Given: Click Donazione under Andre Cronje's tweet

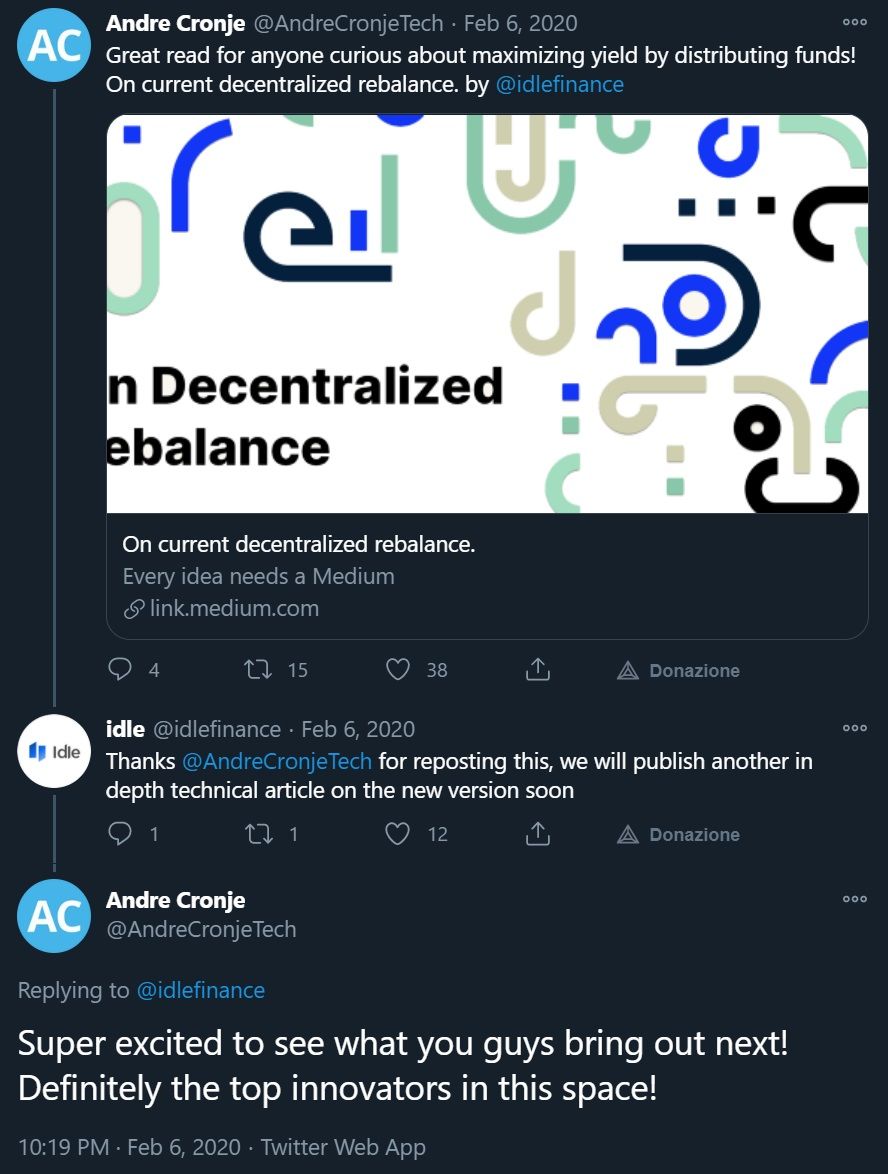Looking at the screenshot, I should coord(678,671).
